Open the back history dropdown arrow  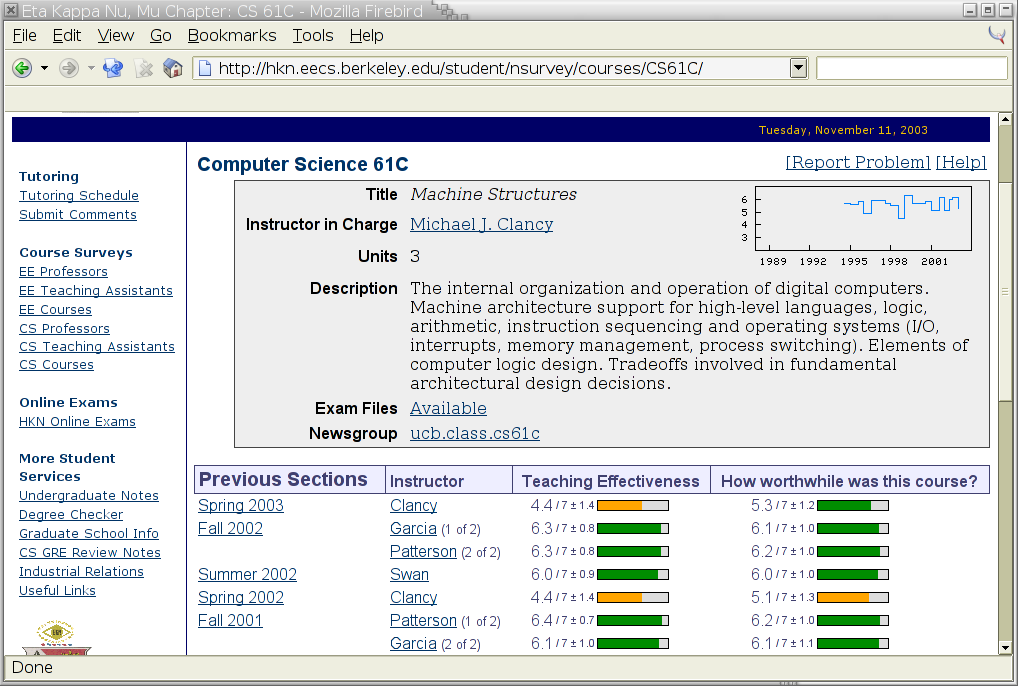(44, 68)
